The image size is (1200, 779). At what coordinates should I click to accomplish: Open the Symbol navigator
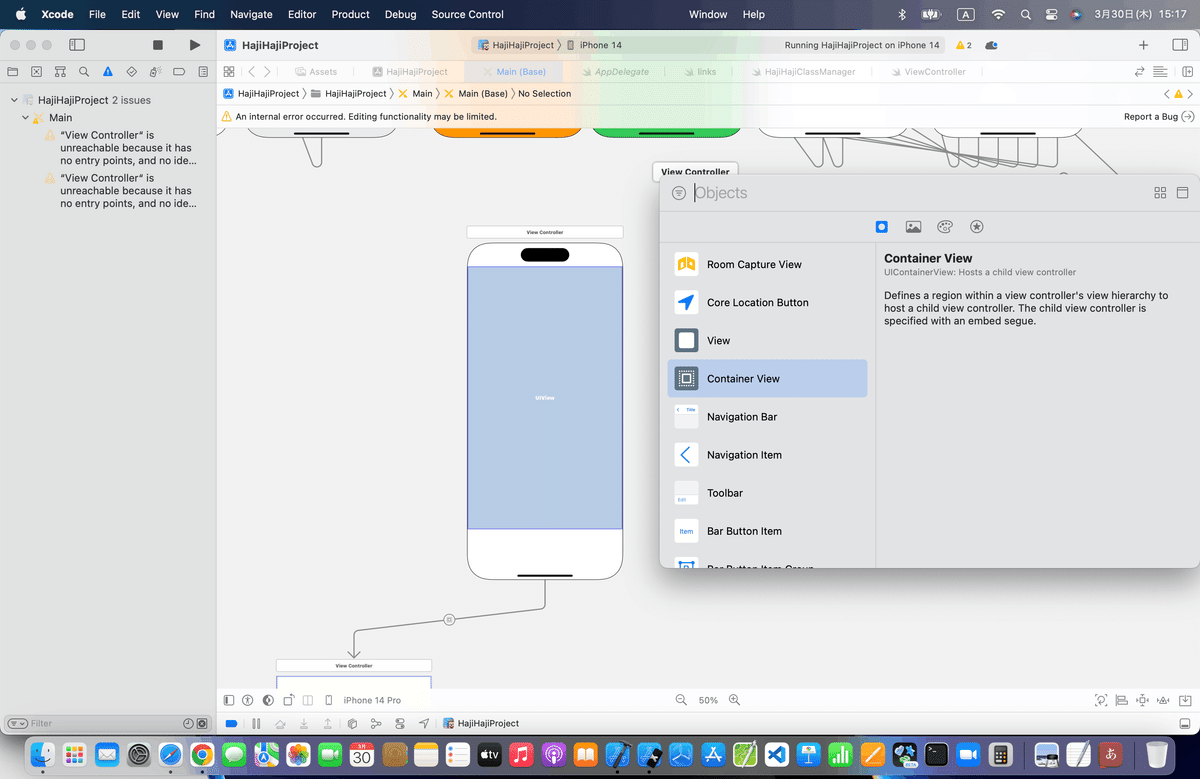point(61,72)
